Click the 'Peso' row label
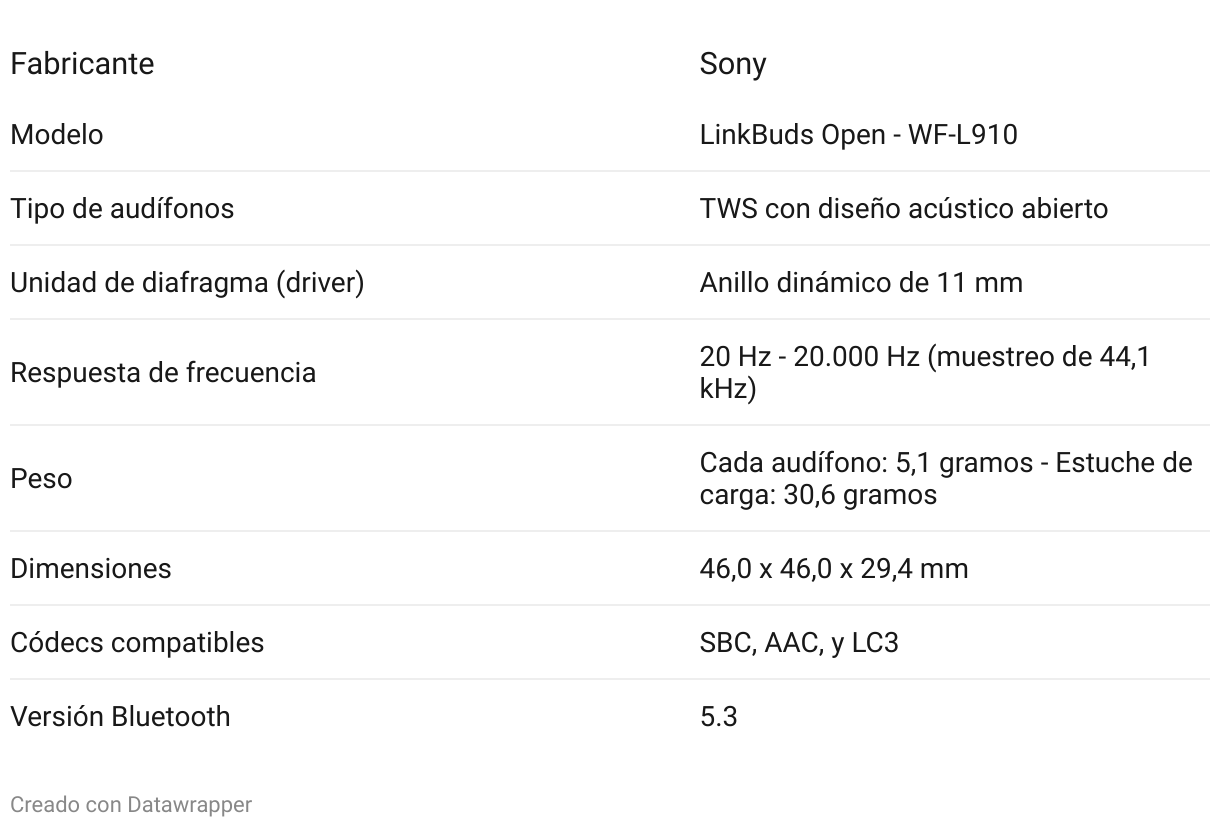Viewport: 1220px width, 828px height. pyautogui.click(x=41, y=479)
